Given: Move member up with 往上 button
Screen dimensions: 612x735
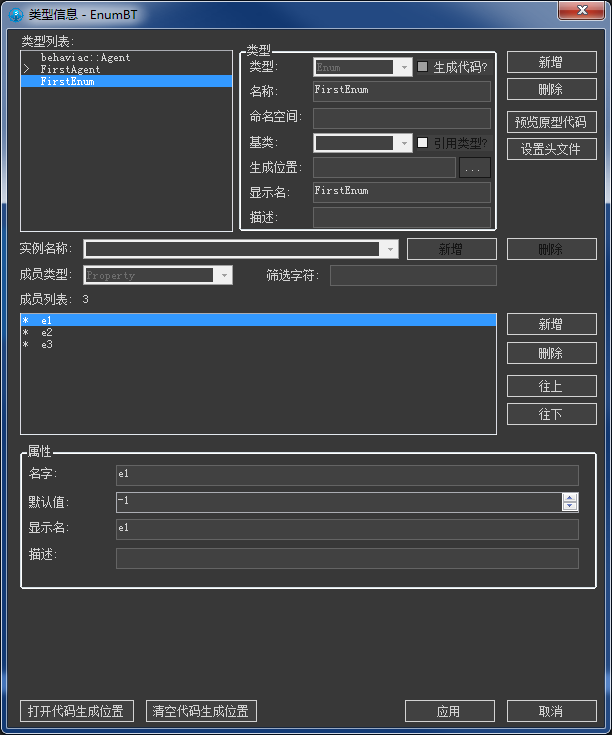Looking at the screenshot, I should click(551, 386).
